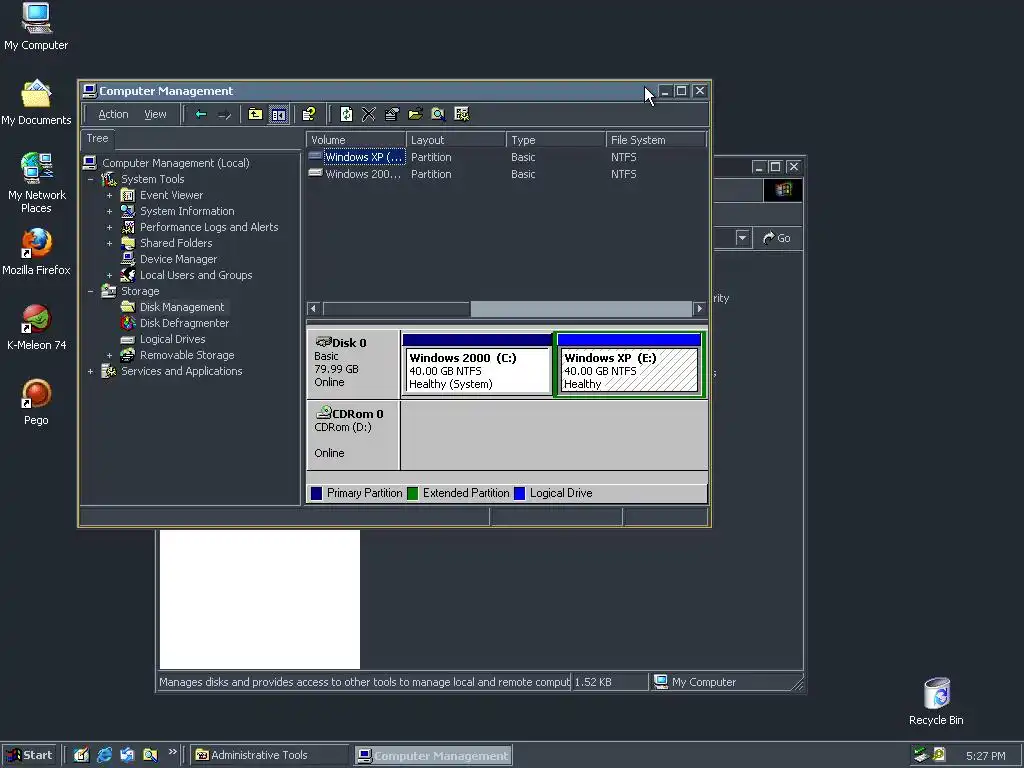Screen dimensions: 1024x768
Task: Click the Primary Partition legend color swatch
Action: [317, 493]
